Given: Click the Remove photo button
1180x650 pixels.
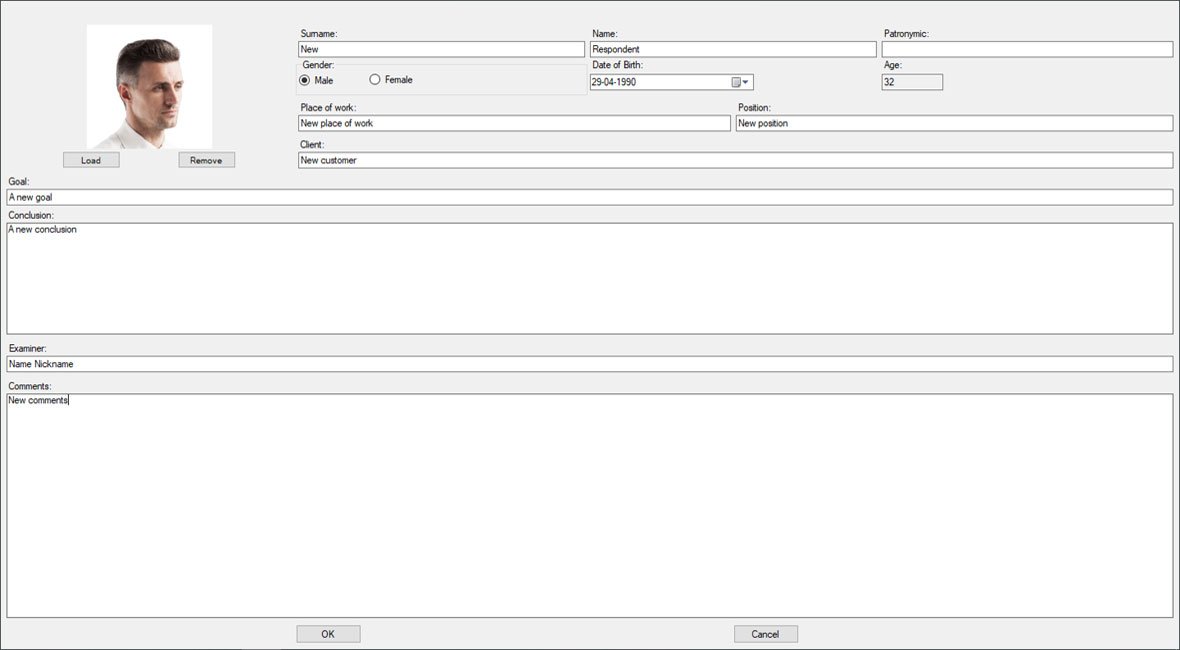Looking at the screenshot, I should coord(206,160).
